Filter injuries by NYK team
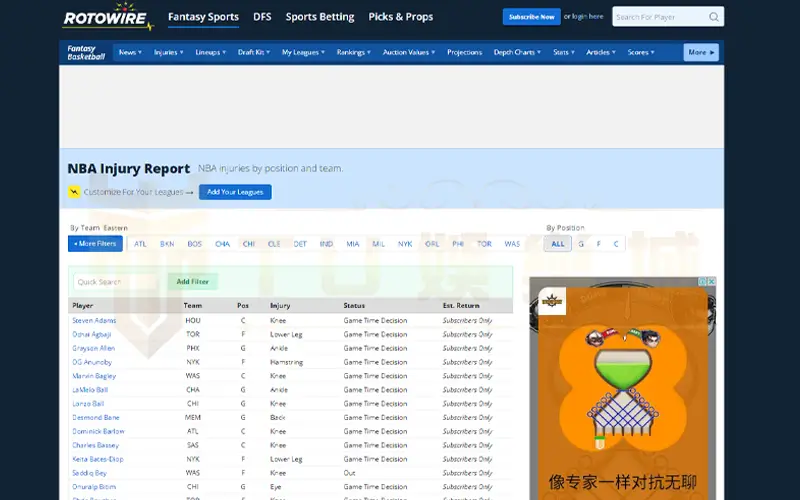The width and height of the screenshot is (800, 500). pos(405,244)
